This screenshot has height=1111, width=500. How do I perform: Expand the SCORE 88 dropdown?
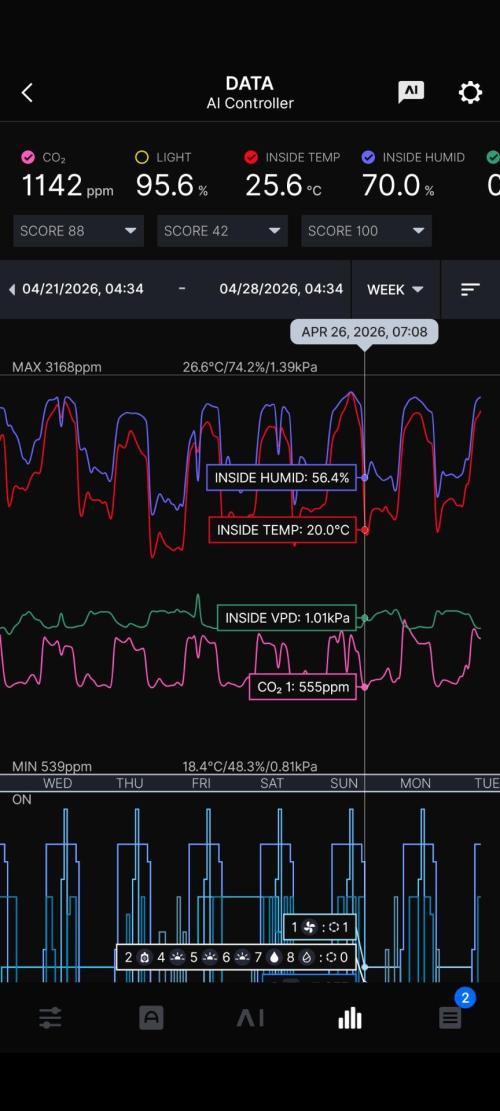click(79, 231)
